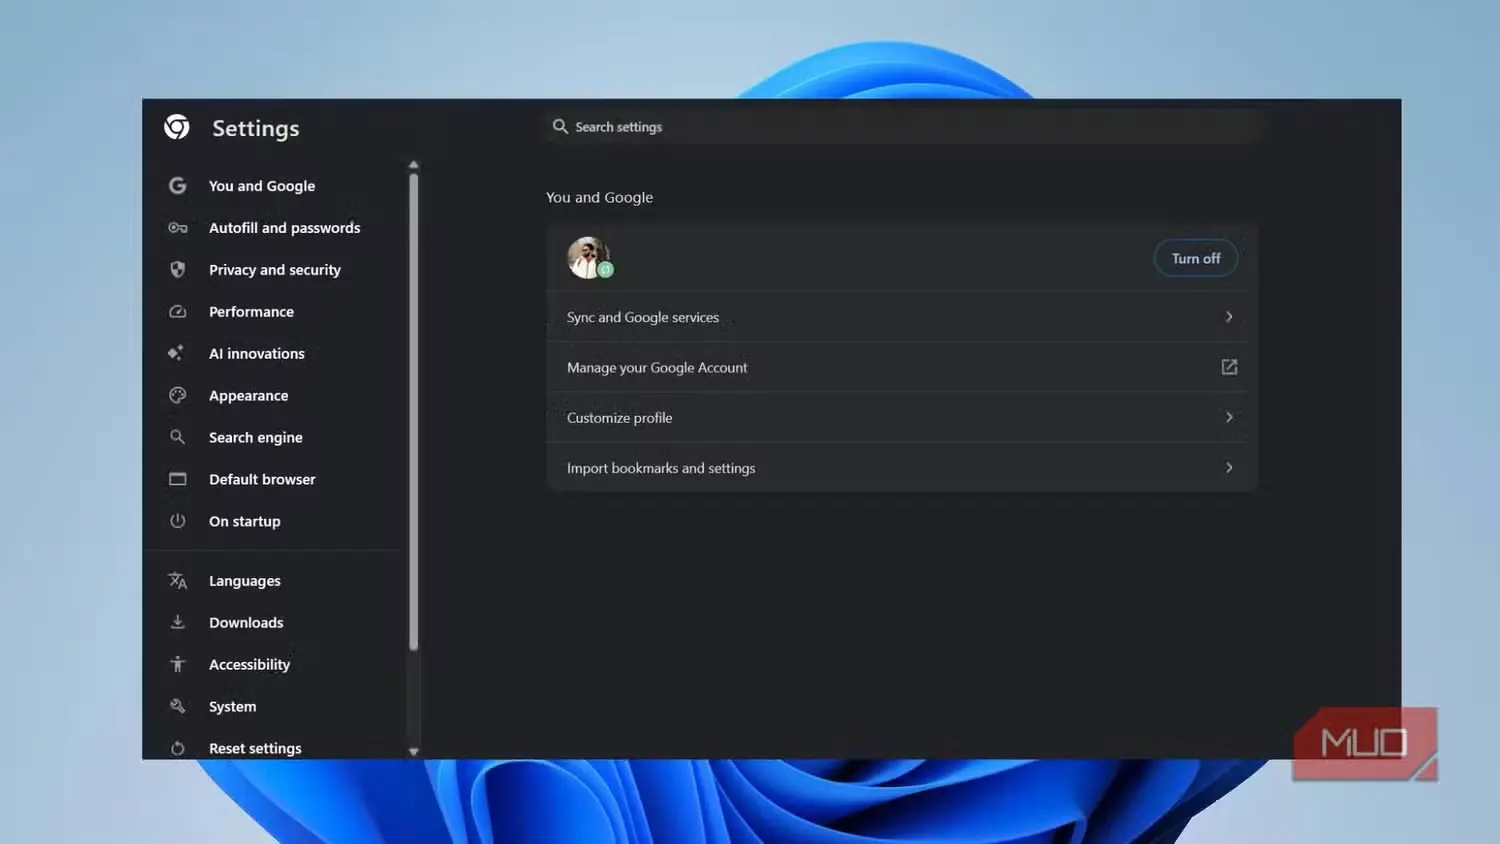Click the profile avatar picture

click(589, 258)
